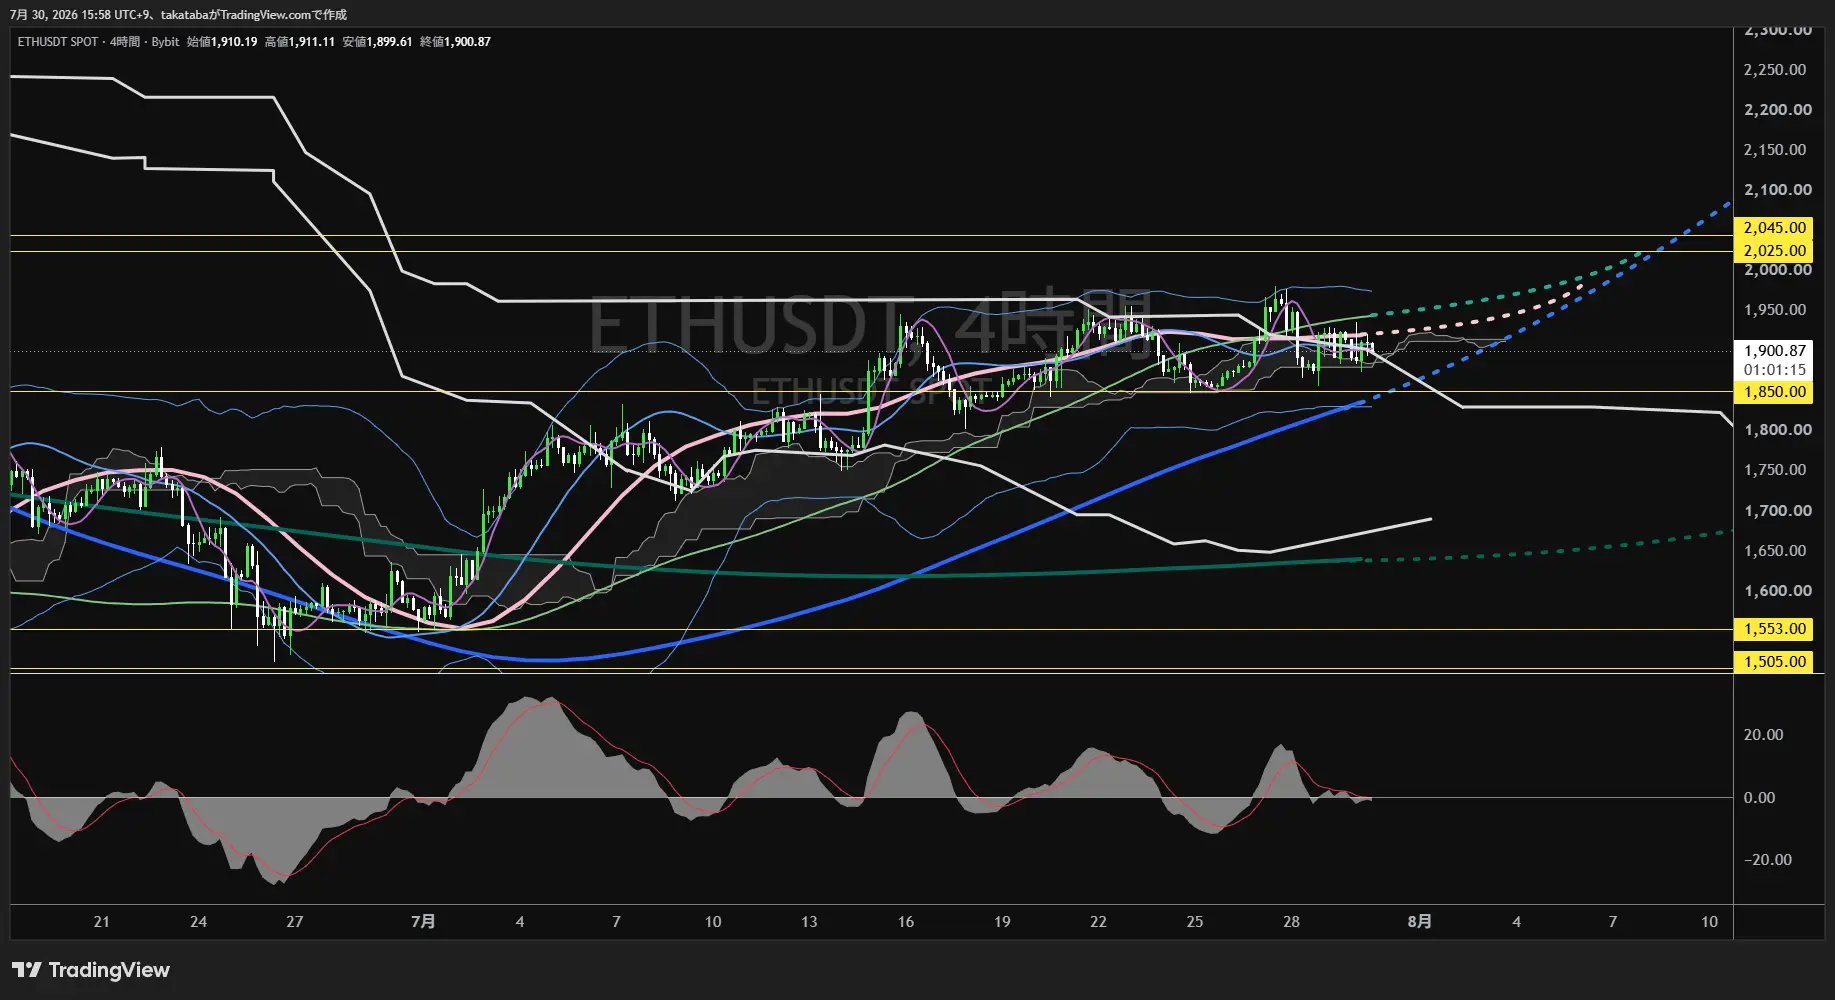The width and height of the screenshot is (1835, 1000).
Task: Click date 16 on the time axis
Action: pos(905,922)
